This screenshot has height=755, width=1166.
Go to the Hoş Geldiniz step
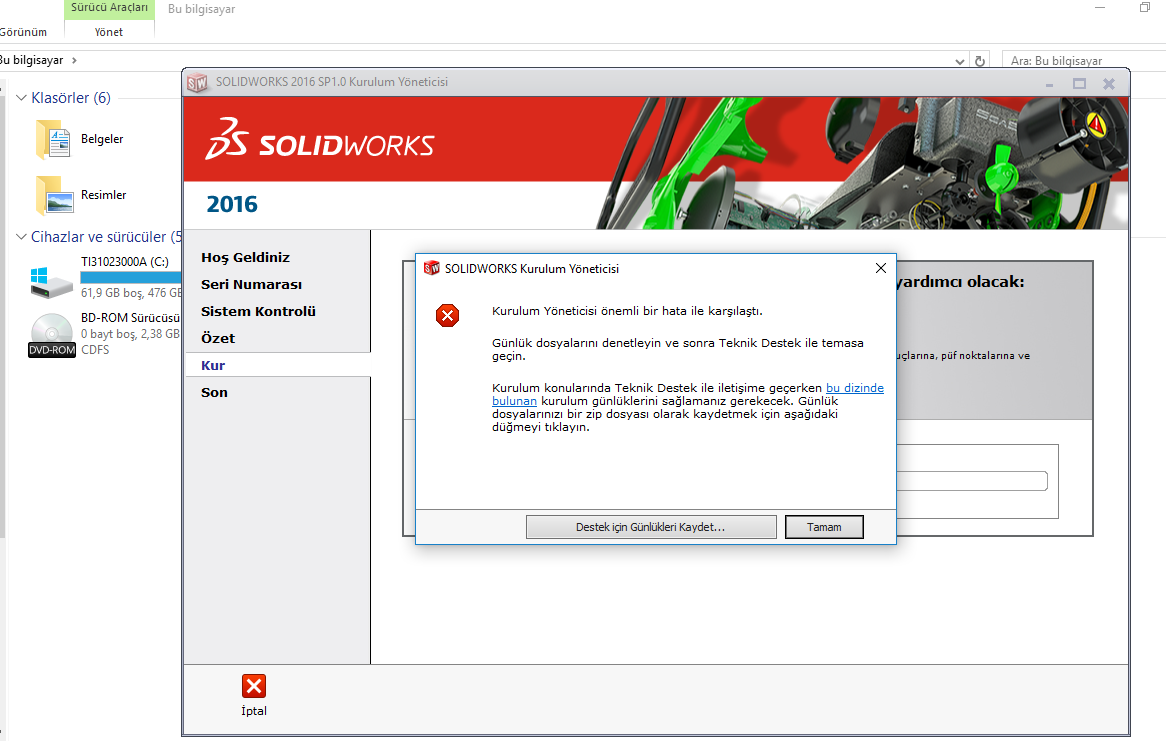pos(245,257)
